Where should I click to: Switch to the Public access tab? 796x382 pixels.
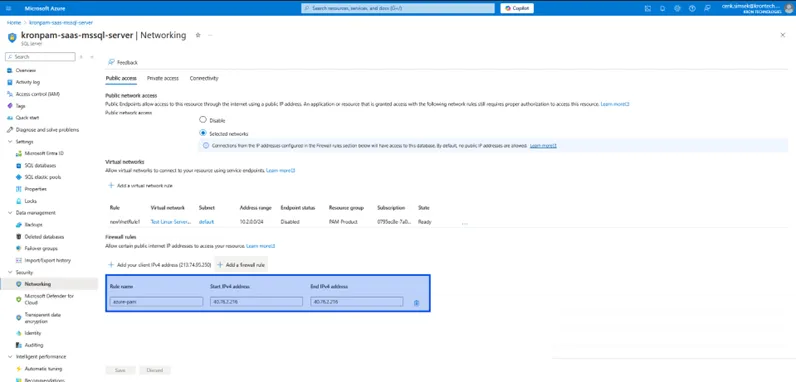click(x=121, y=78)
